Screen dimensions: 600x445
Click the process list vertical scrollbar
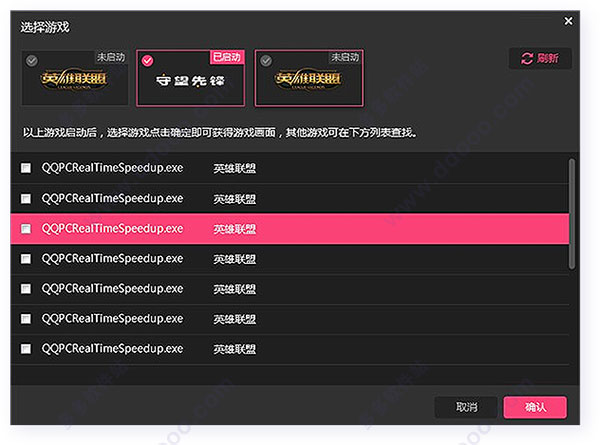(572, 214)
